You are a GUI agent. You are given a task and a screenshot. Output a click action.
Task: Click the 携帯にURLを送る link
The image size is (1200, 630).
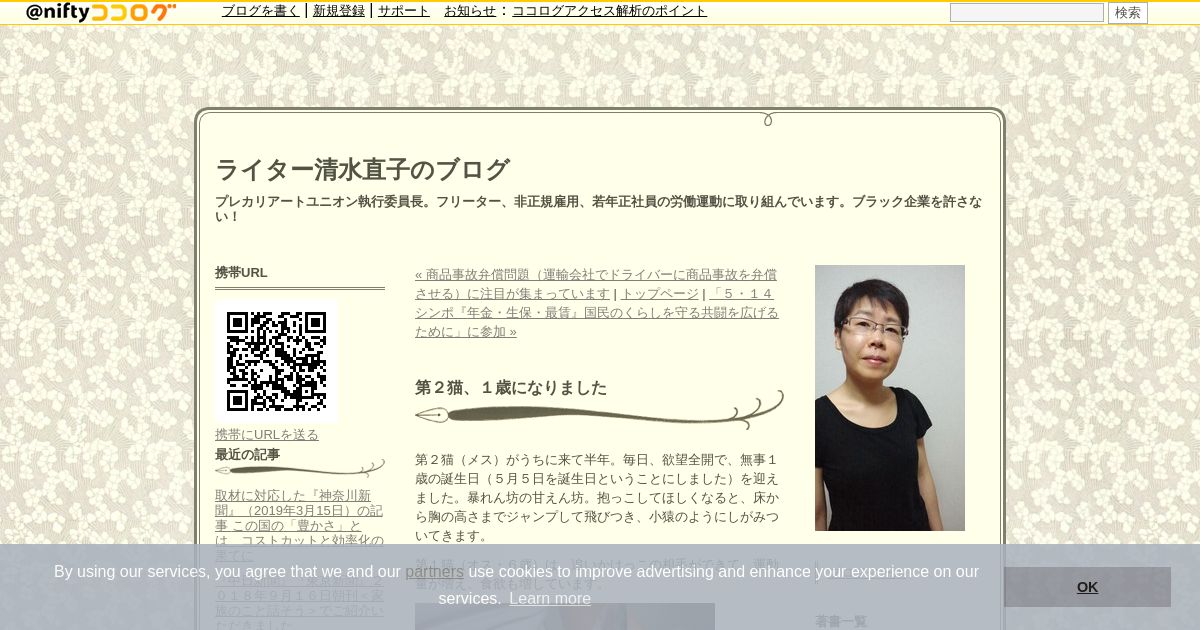point(267,434)
